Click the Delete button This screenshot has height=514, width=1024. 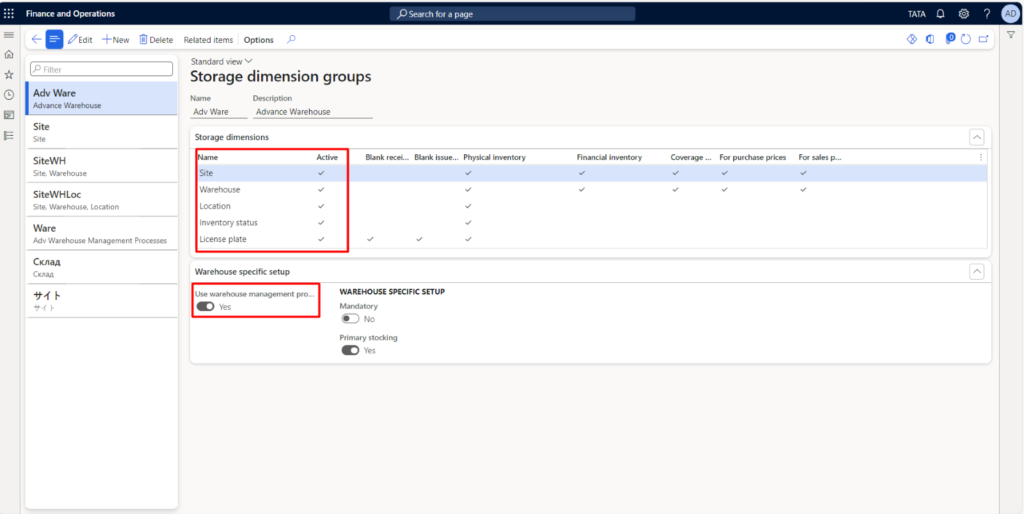point(156,40)
